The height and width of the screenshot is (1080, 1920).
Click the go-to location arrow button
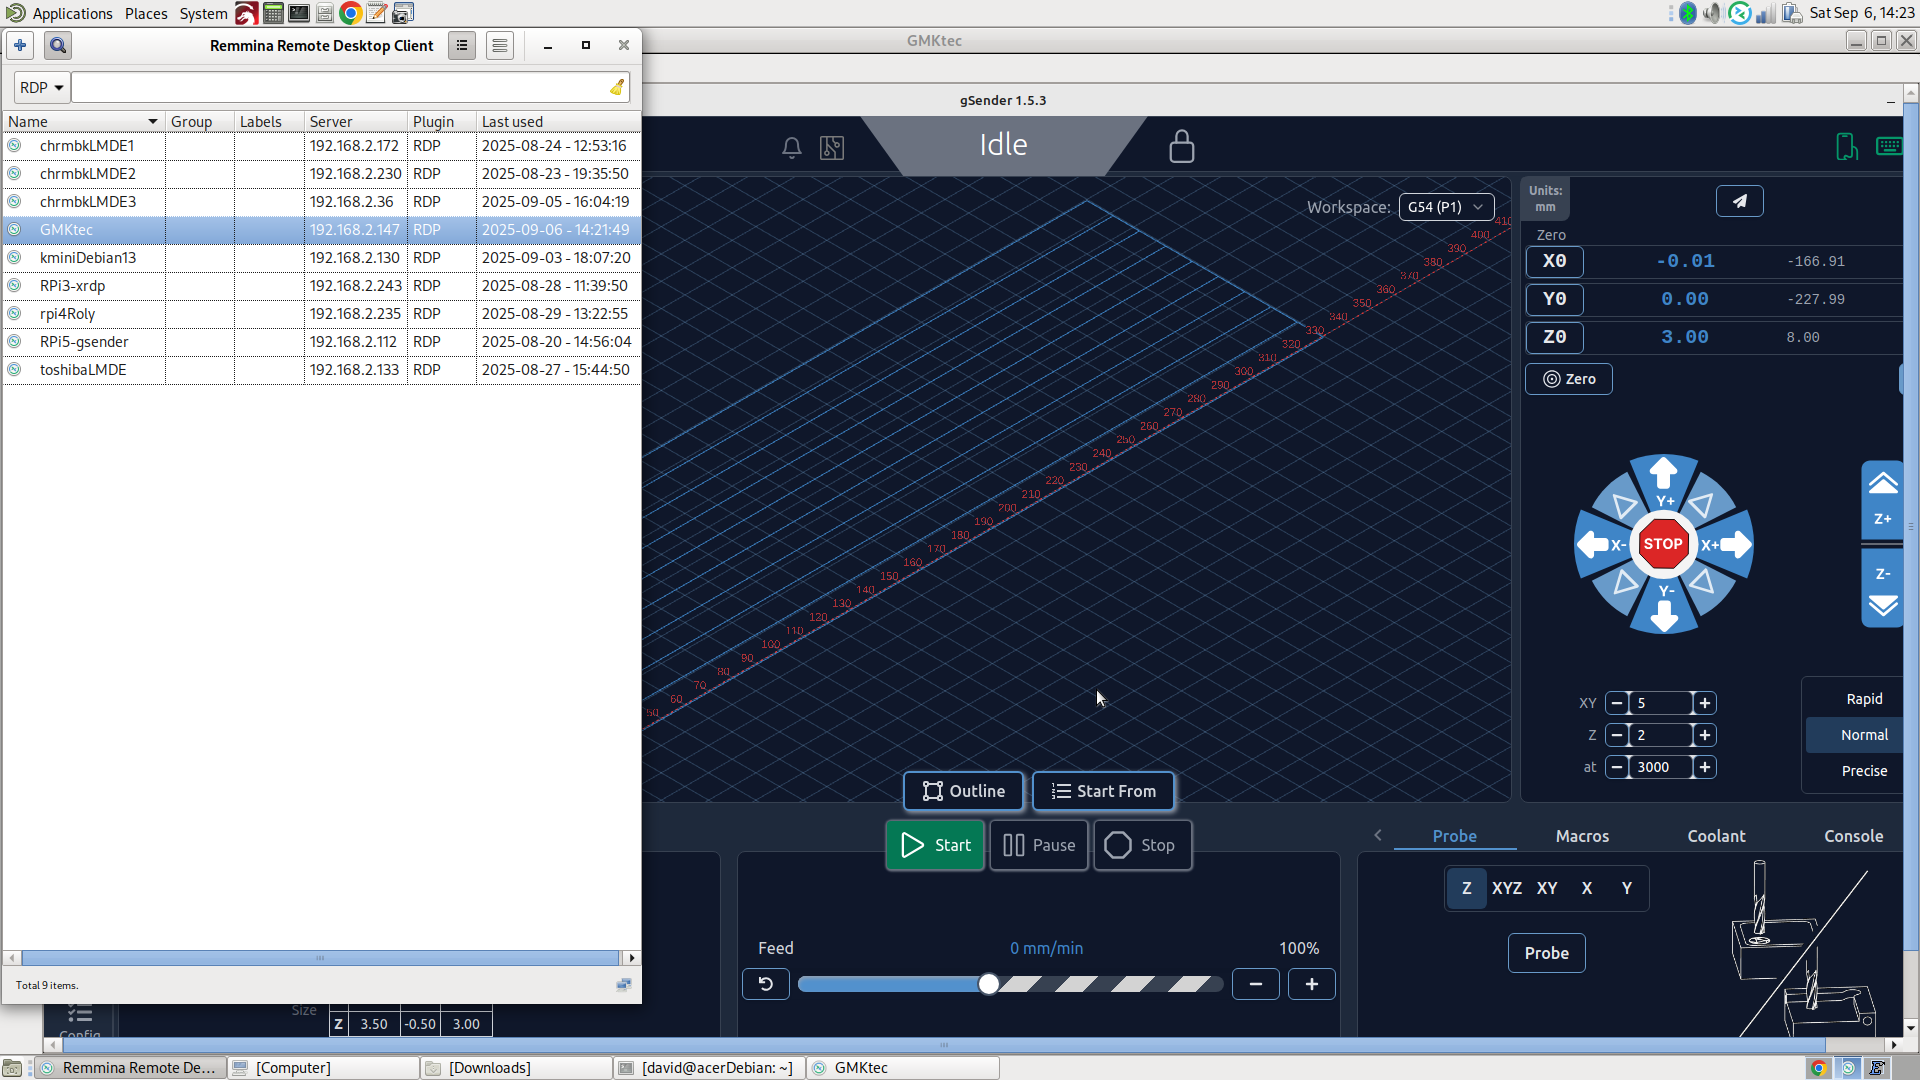click(x=1739, y=201)
